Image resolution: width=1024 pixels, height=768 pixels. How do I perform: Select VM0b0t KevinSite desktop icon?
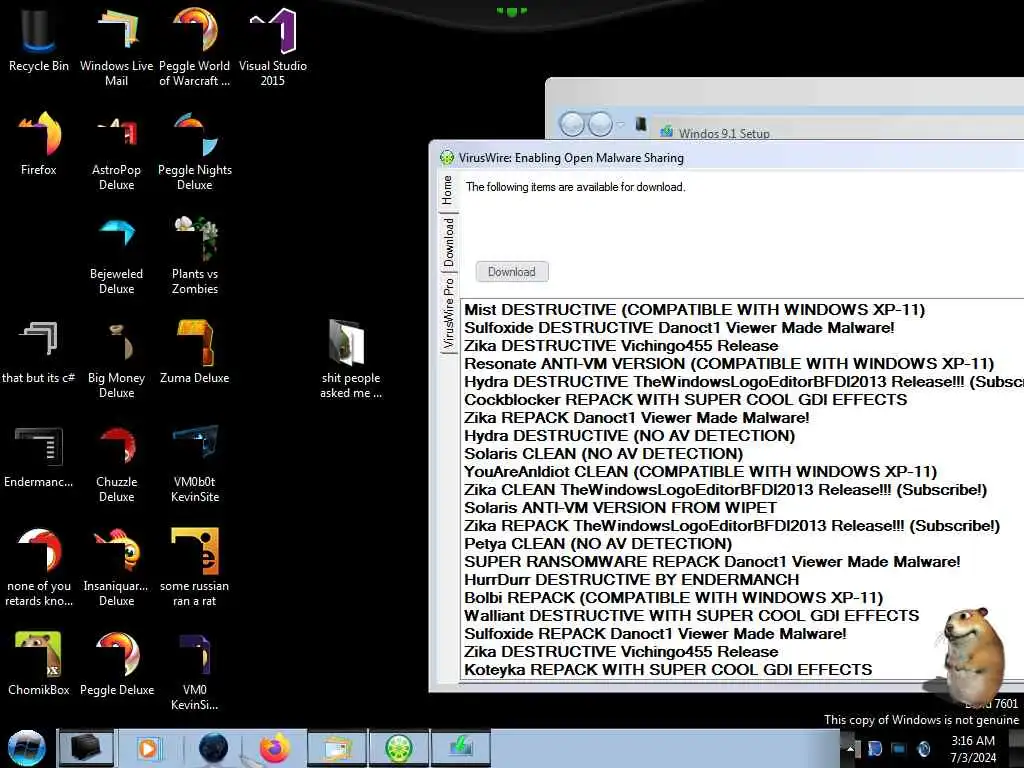point(195,464)
